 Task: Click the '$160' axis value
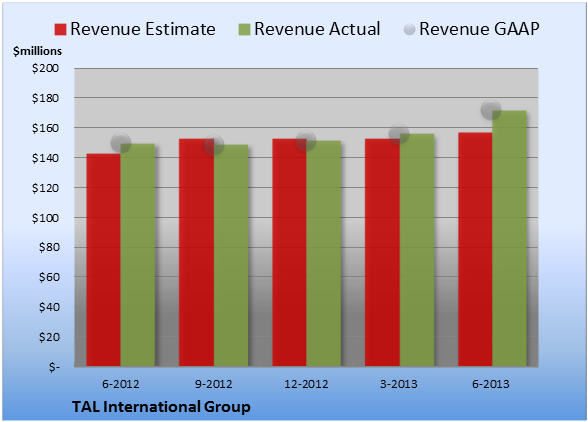[x=45, y=128]
